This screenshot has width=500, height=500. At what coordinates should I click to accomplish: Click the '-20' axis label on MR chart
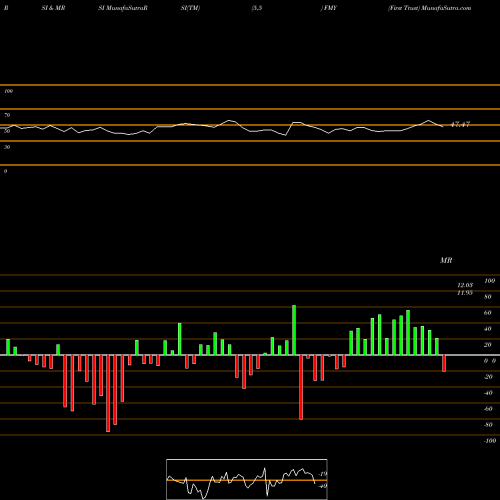[x=488, y=377]
